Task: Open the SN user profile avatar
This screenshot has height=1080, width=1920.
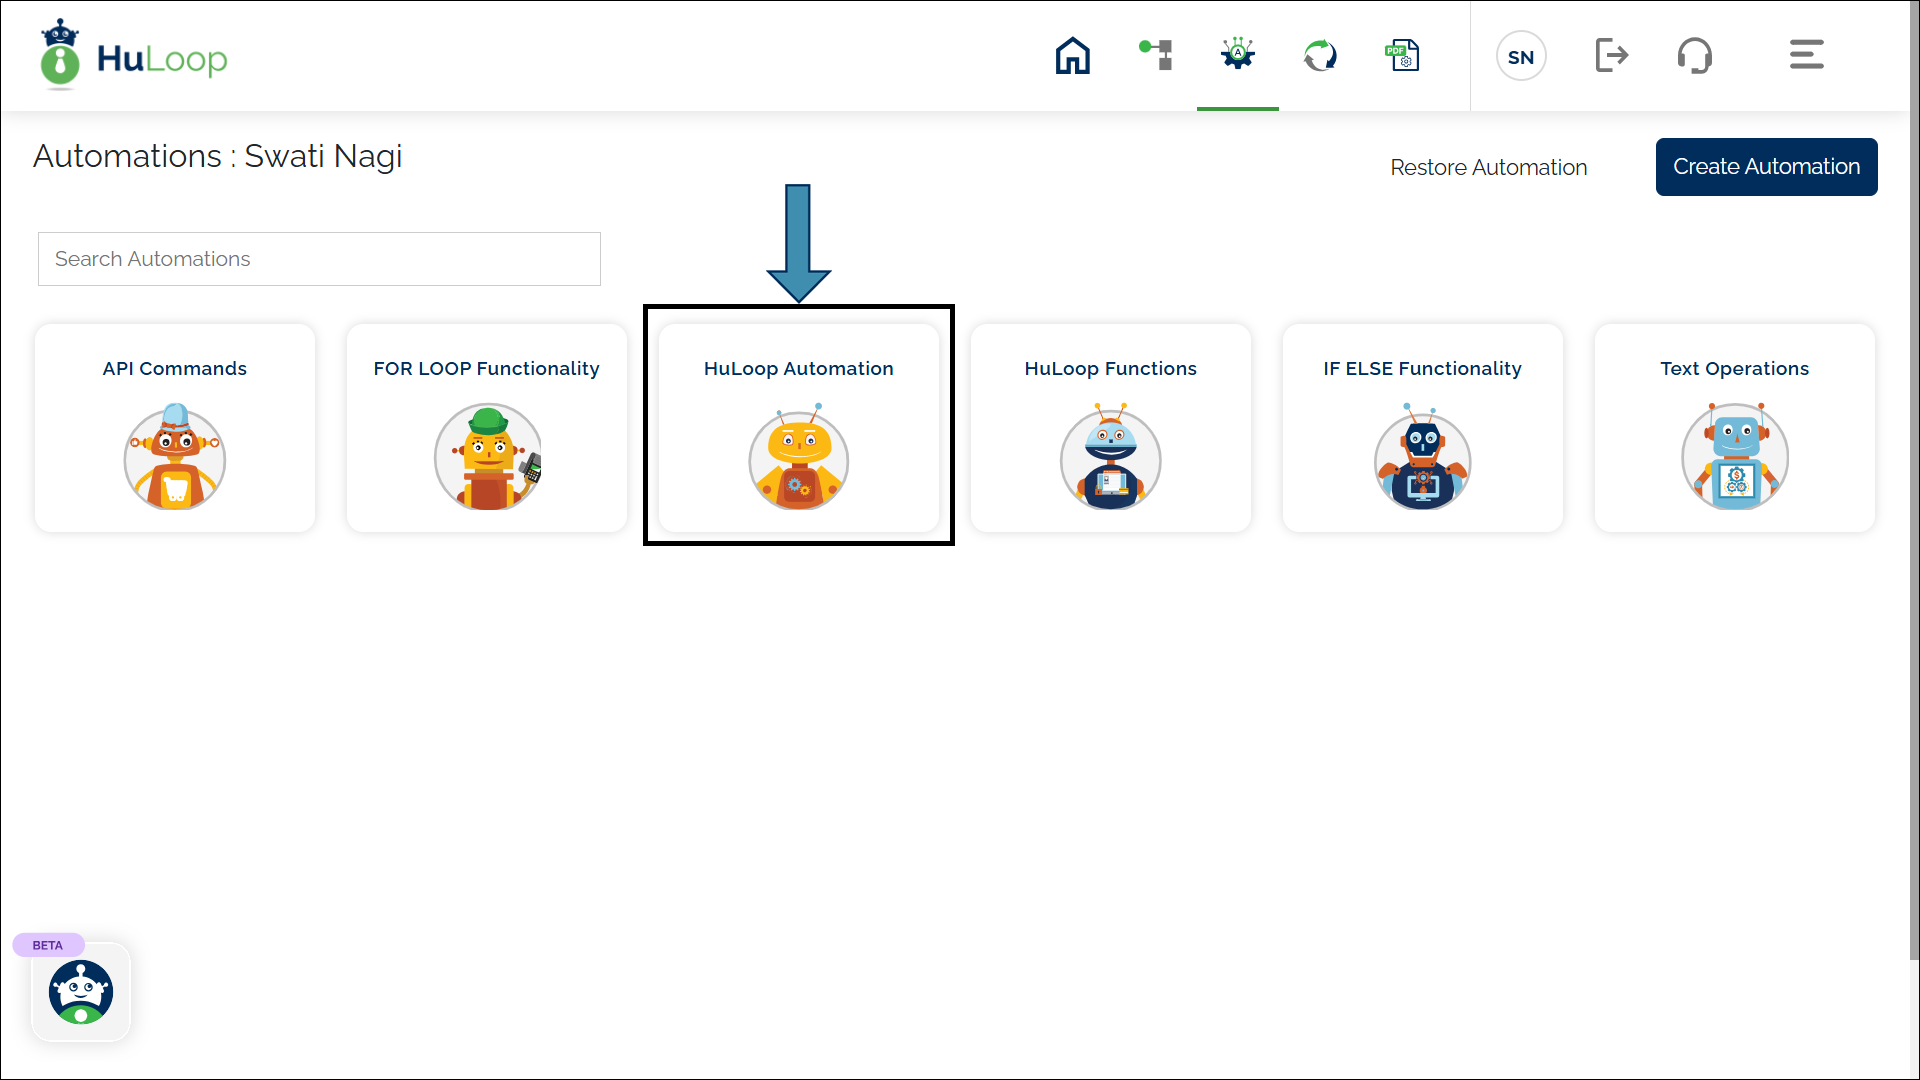Action: (1521, 57)
